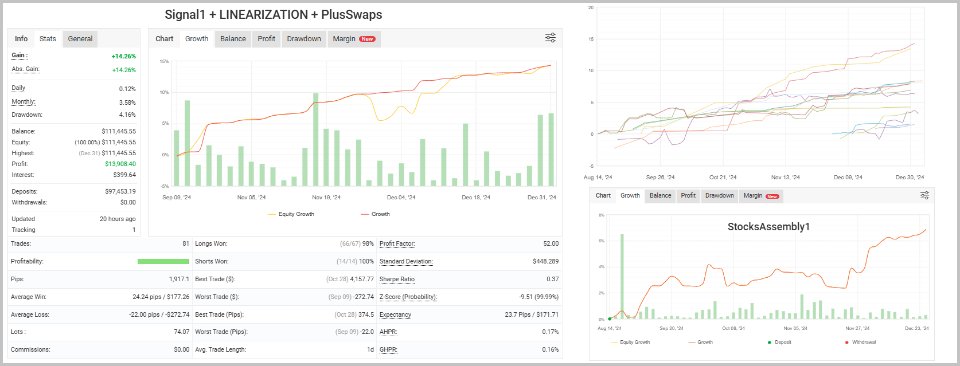Select Growth tab in StocksAssembly1 panel
Screen dimensions: 960x366
coord(630,196)
